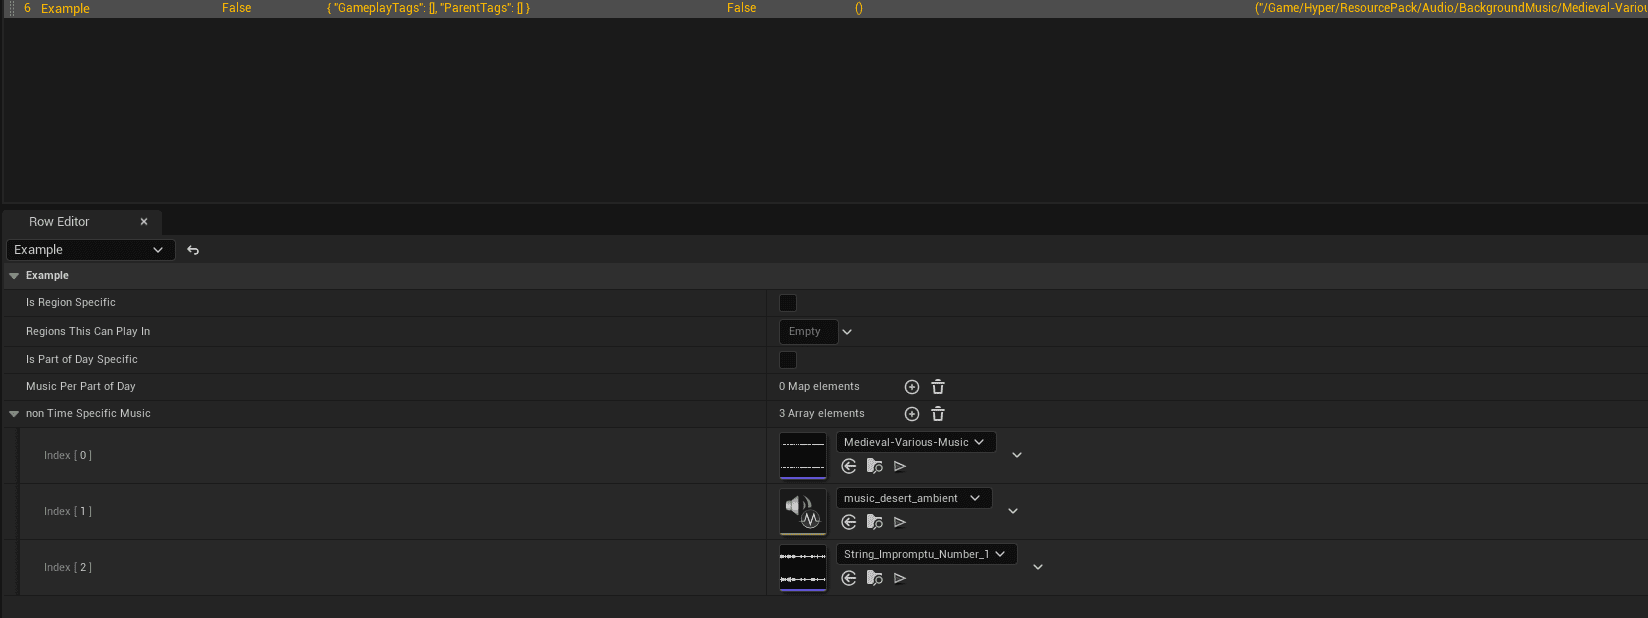Select the Index [ 2 ] array row label
This screenshot has width=1648, height=618.
[x=68, y=568]
